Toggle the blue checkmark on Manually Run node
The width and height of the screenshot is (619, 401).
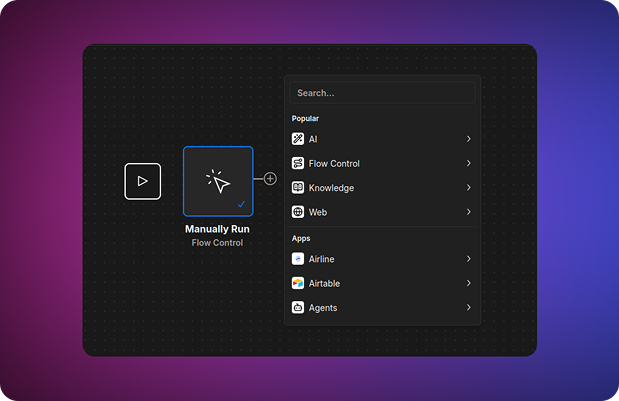242,204
